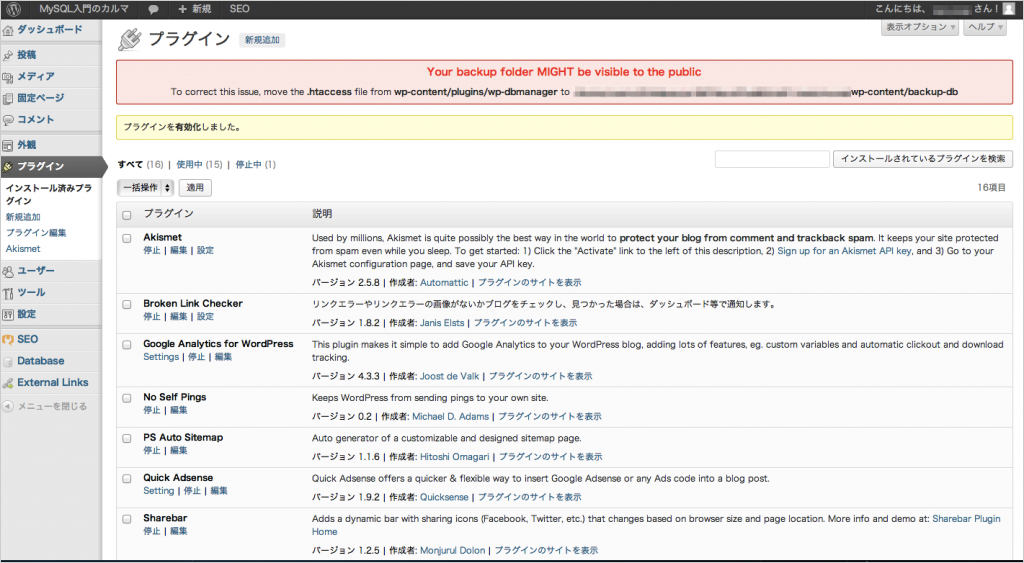The image size is (1024, 563).
Task: Click the Database icon in sidebar
Action: coord(8,361)
